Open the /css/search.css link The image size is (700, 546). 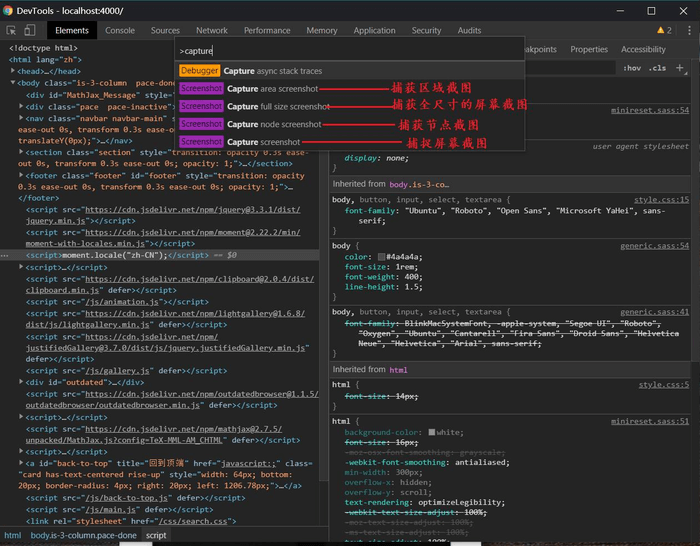[x=192, y=521]
